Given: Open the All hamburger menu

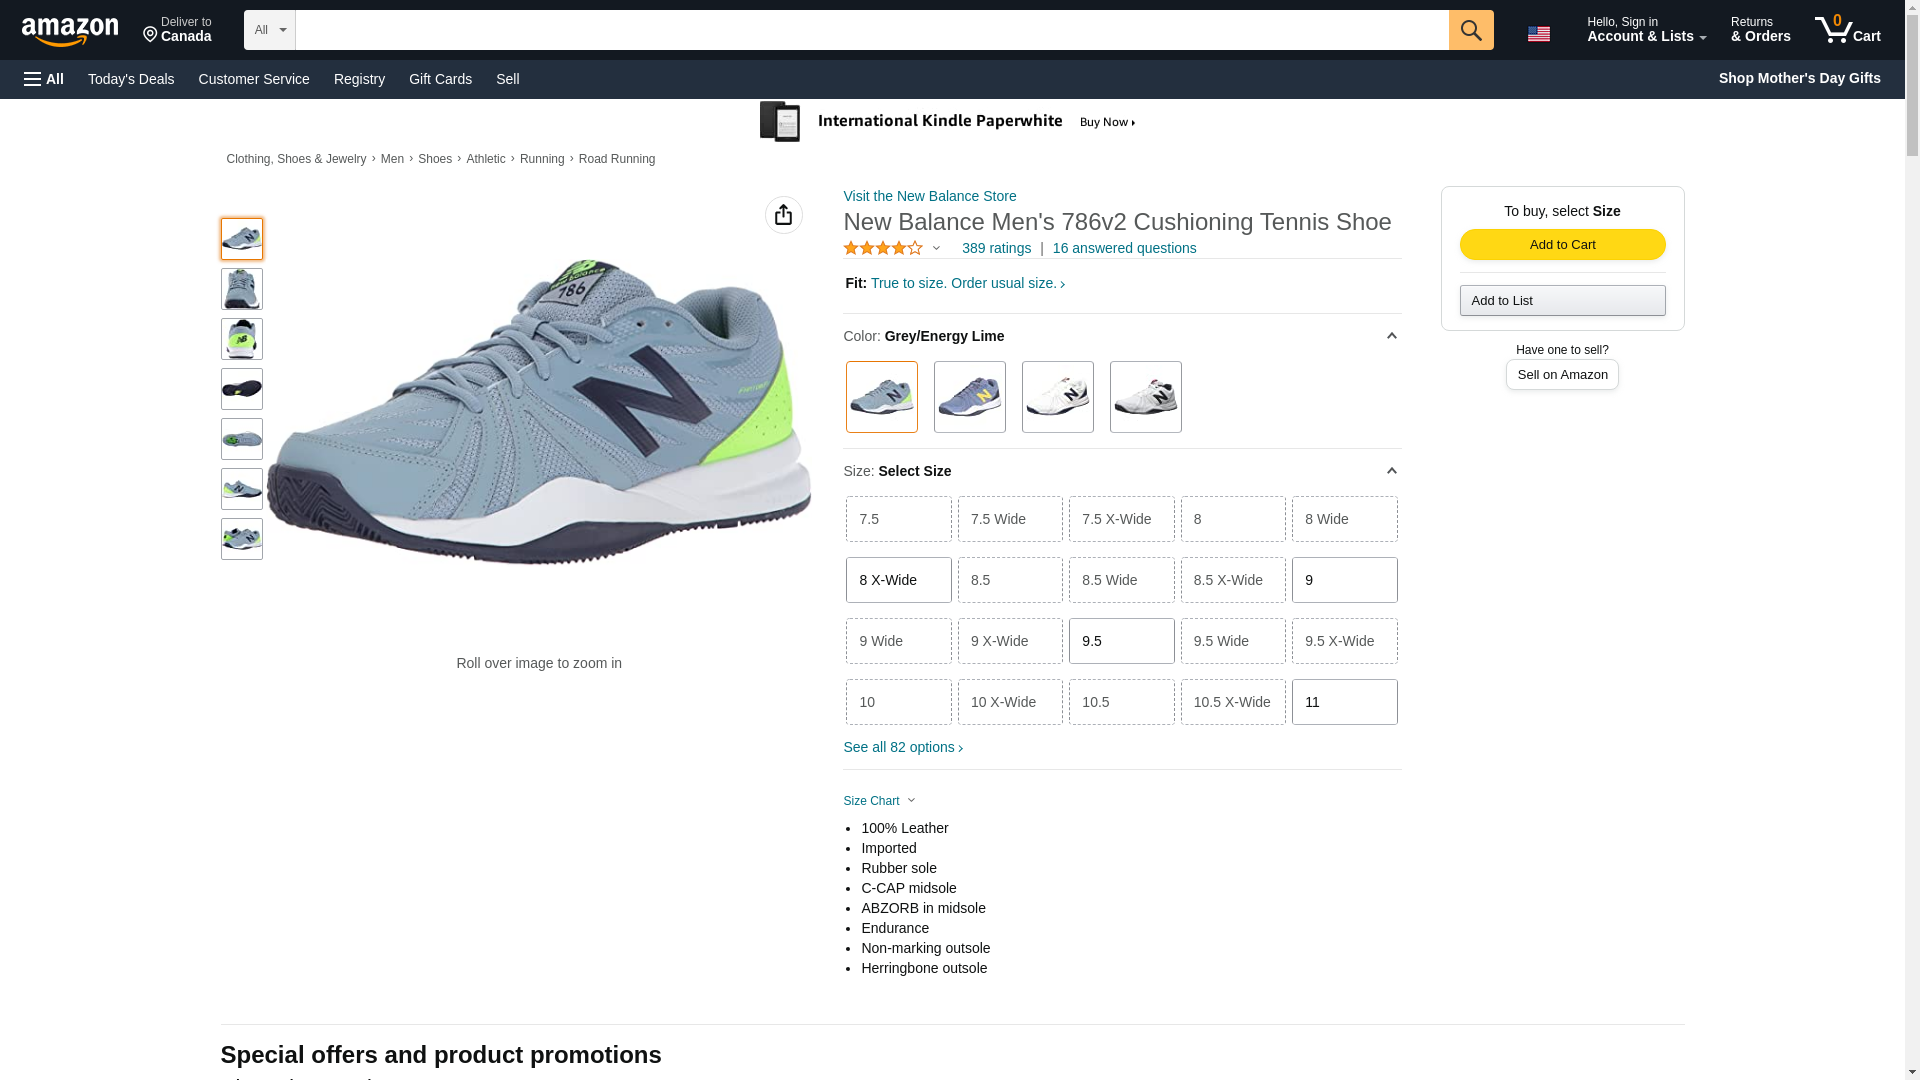Looking at the screenshot, I should click(x=44, y=79).
